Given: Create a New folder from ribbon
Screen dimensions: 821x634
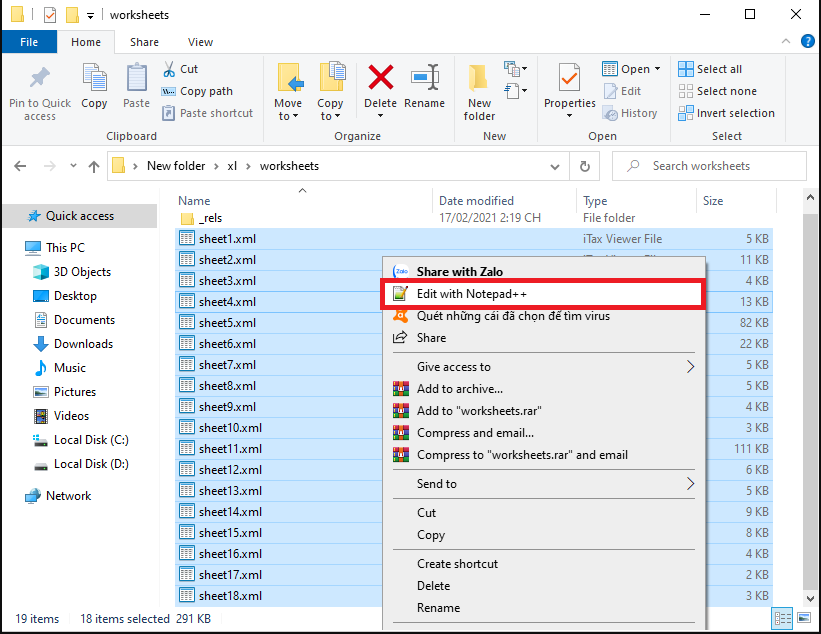Looking at the screenshot, I should click(x=479, y=93).
